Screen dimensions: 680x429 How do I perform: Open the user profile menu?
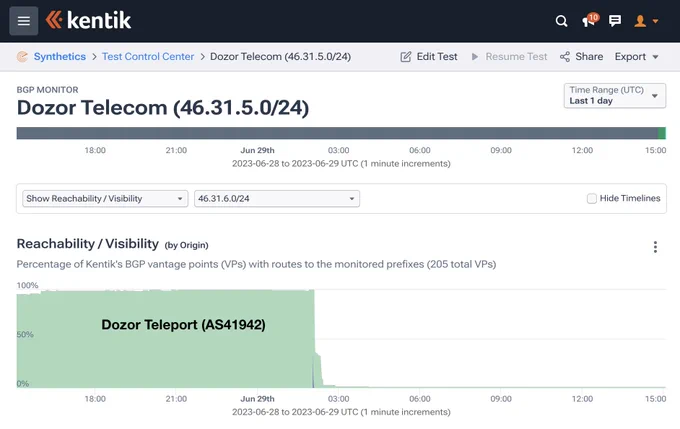tap(646, 21)
